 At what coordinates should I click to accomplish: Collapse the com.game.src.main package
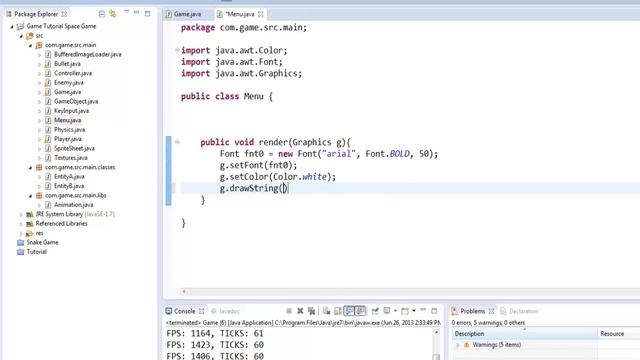[x=30, y=45]
